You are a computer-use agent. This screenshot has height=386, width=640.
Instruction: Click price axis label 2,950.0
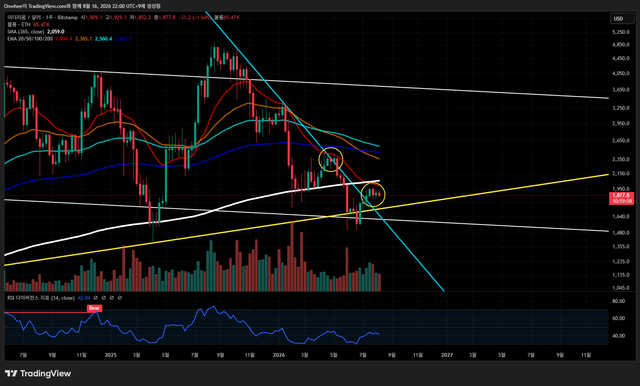coord(621,123)
